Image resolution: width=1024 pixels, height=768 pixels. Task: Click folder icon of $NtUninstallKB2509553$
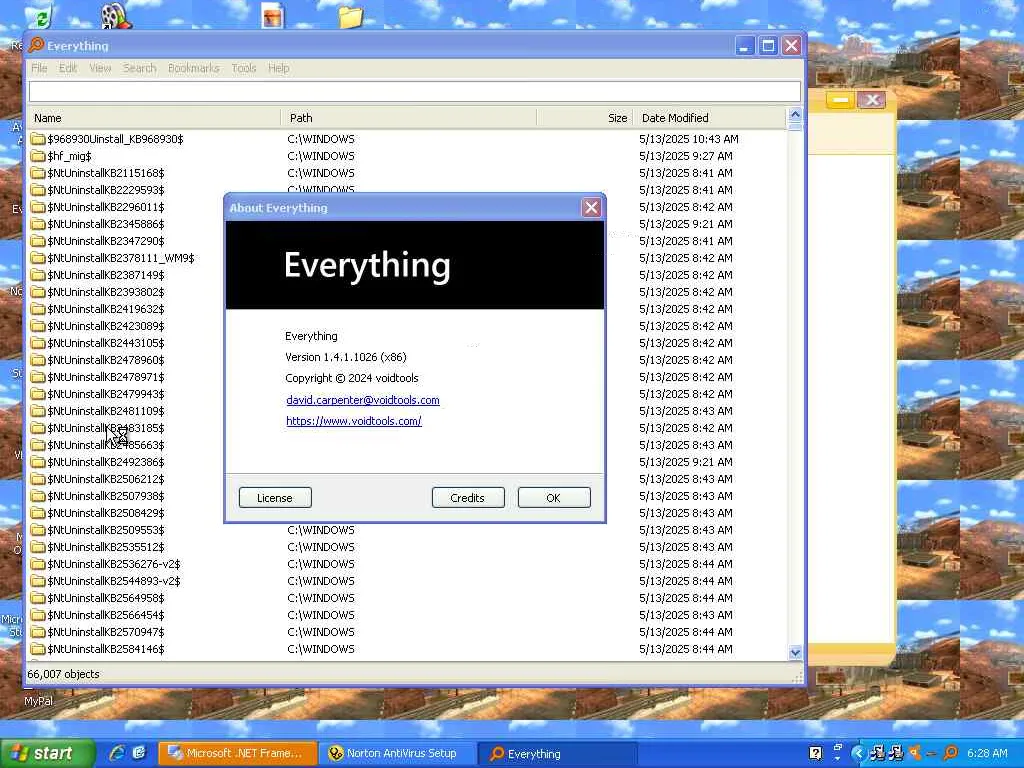(38, 530)
